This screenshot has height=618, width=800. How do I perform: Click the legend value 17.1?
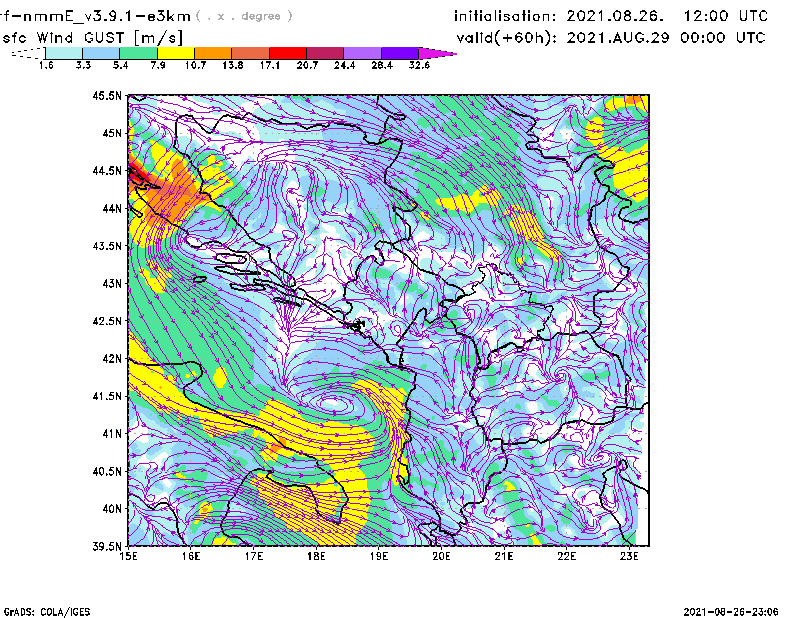[270, 65]
